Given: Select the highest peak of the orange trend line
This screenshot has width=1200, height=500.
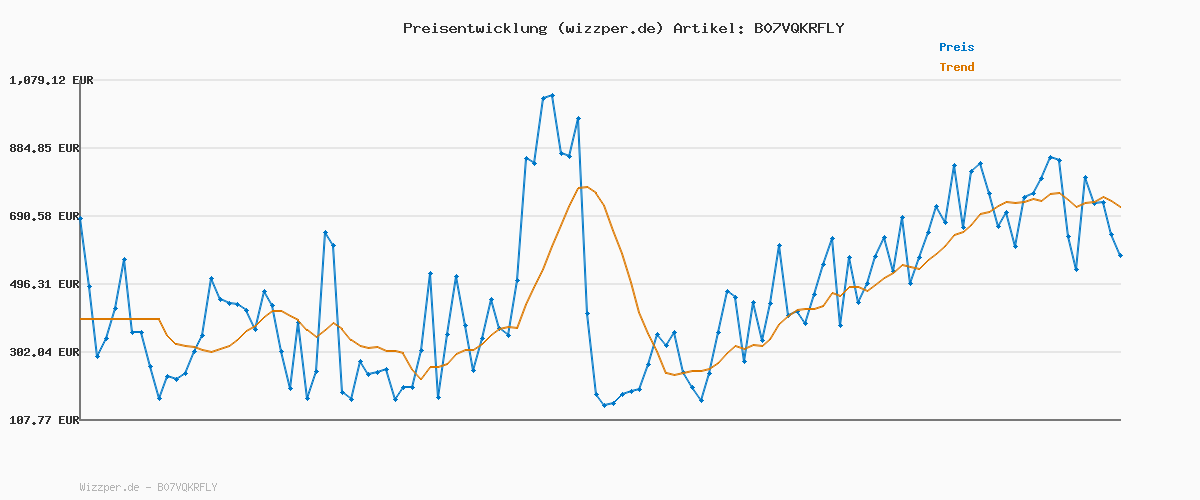Looking at the screenshot, I should [x=587, y=187].
